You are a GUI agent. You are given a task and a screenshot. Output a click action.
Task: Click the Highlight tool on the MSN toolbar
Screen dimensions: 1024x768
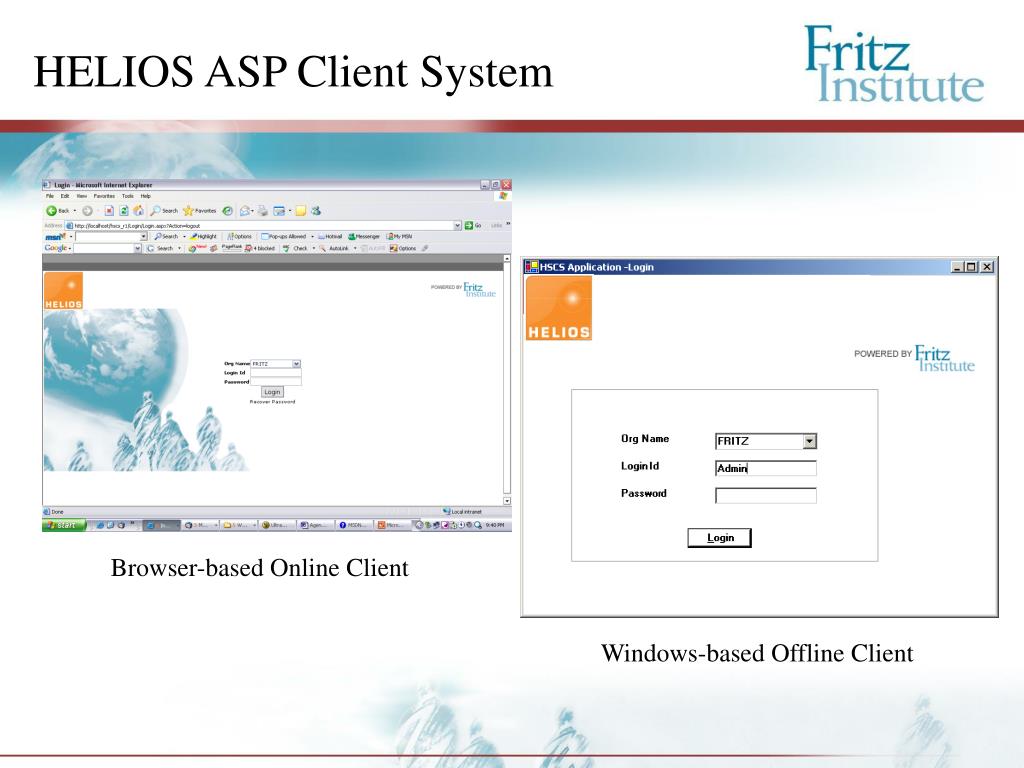point(203,236)
